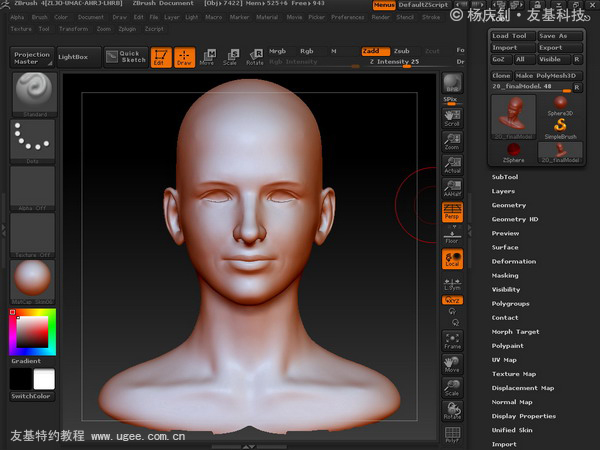Expand the Texture Map section
600x450 pixels.
(x=514, y=374)
